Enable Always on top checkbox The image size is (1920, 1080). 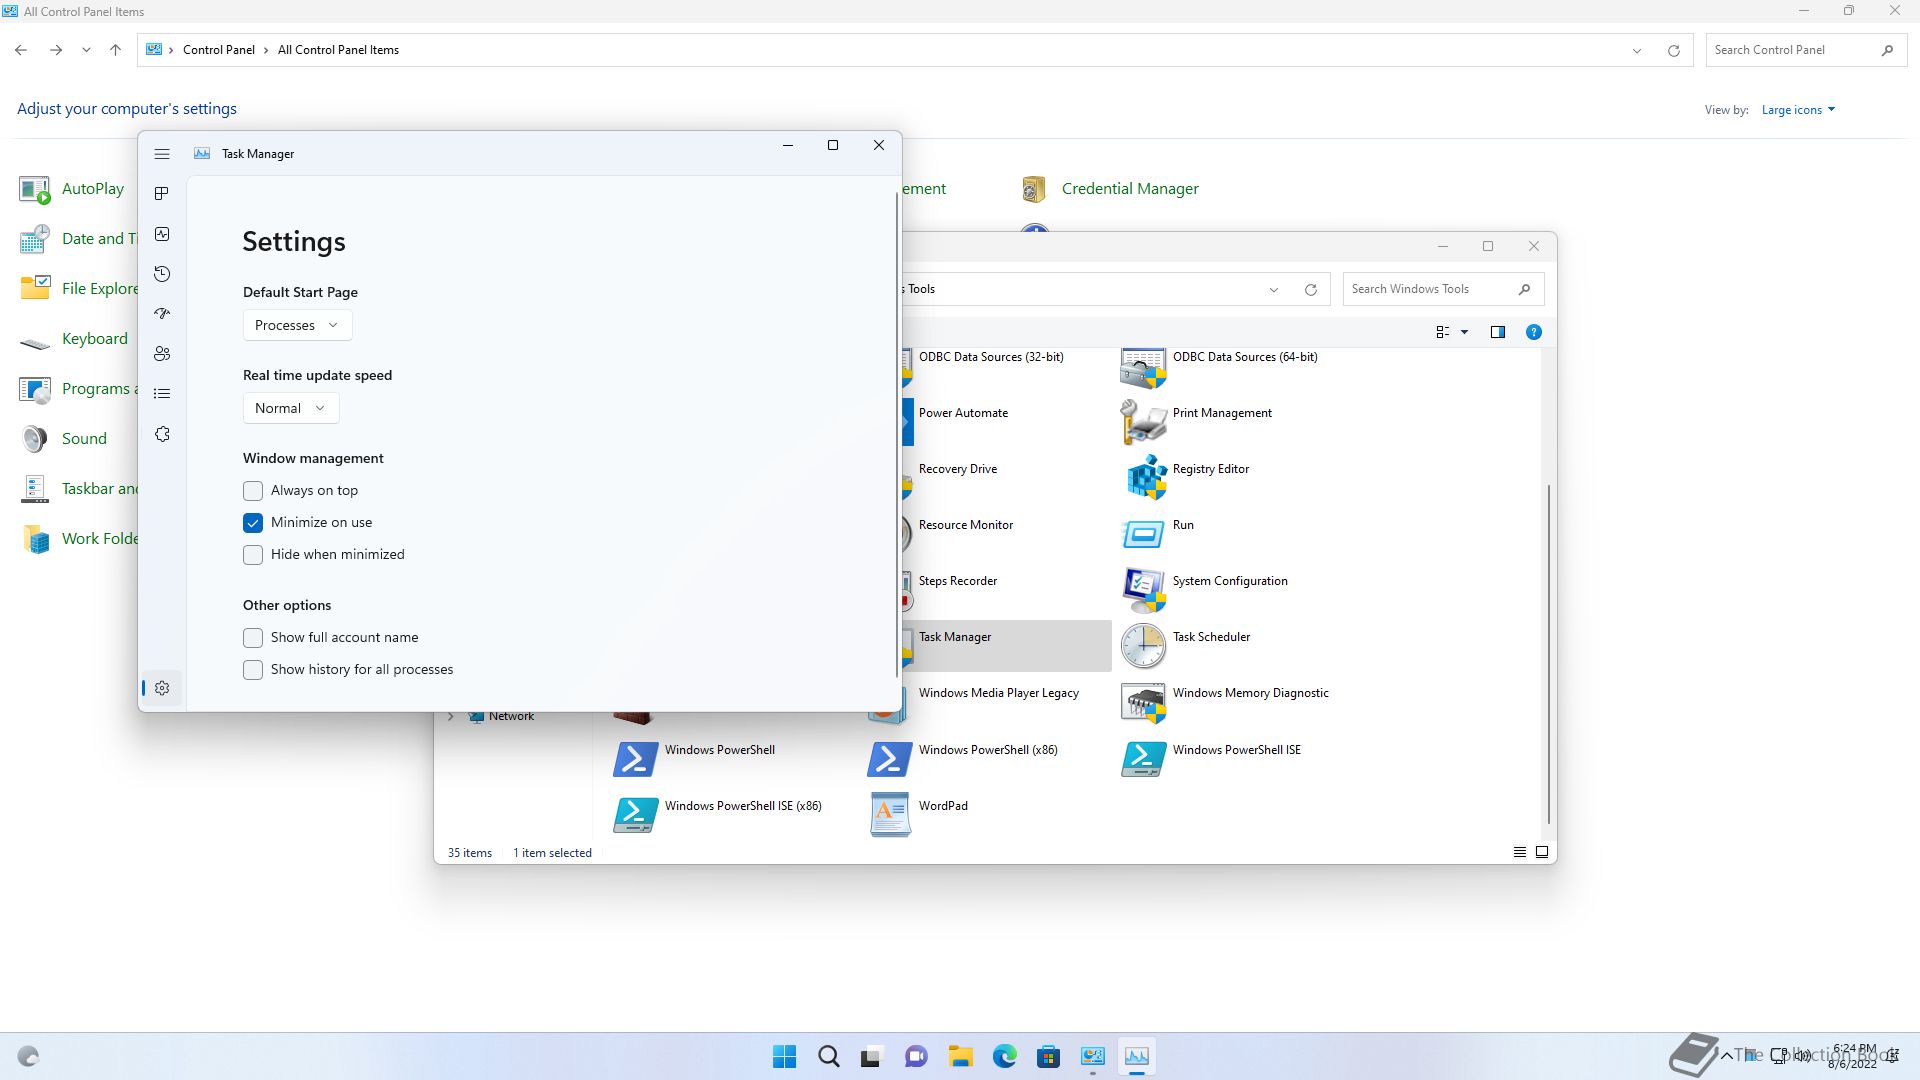(x=253, y=491)
